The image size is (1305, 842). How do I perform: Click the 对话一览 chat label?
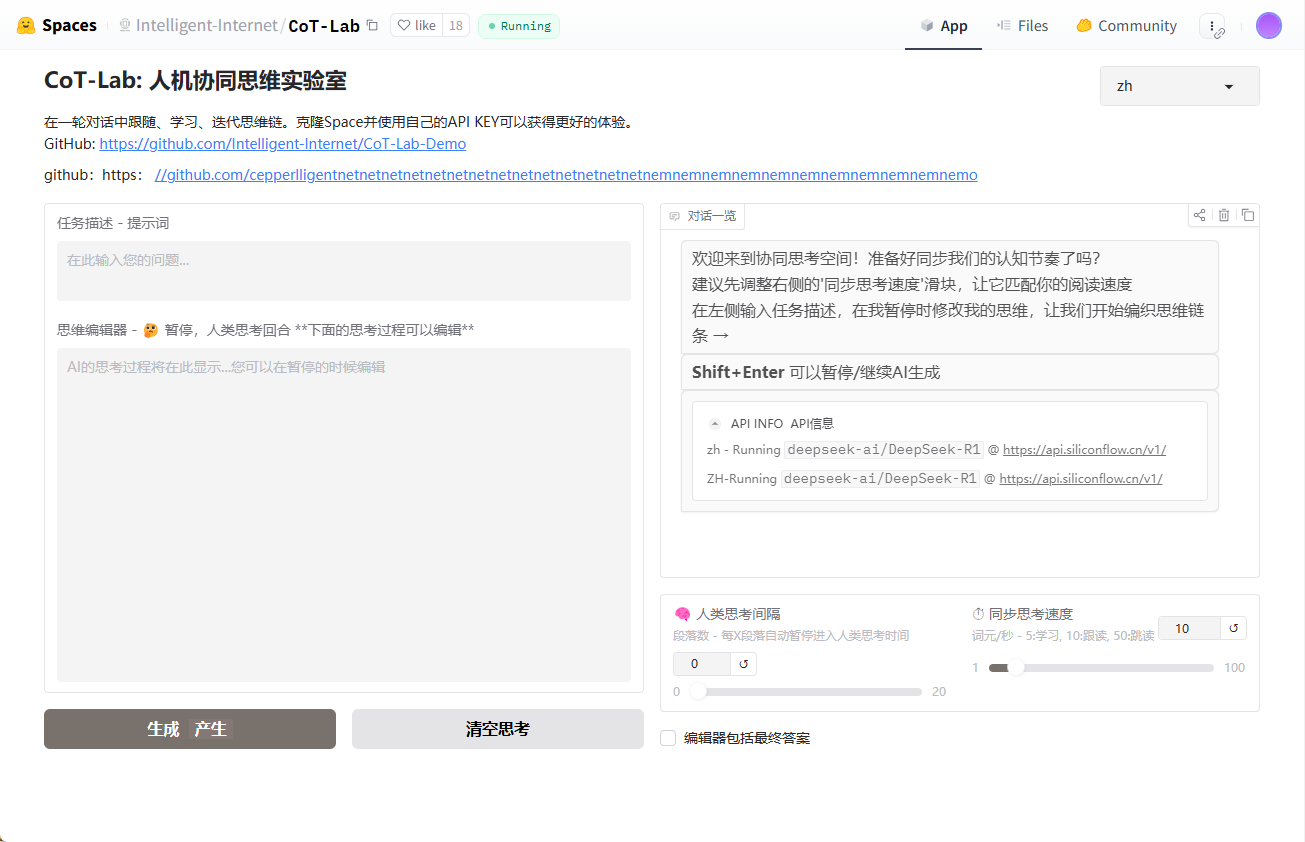(x=703, y=216)
